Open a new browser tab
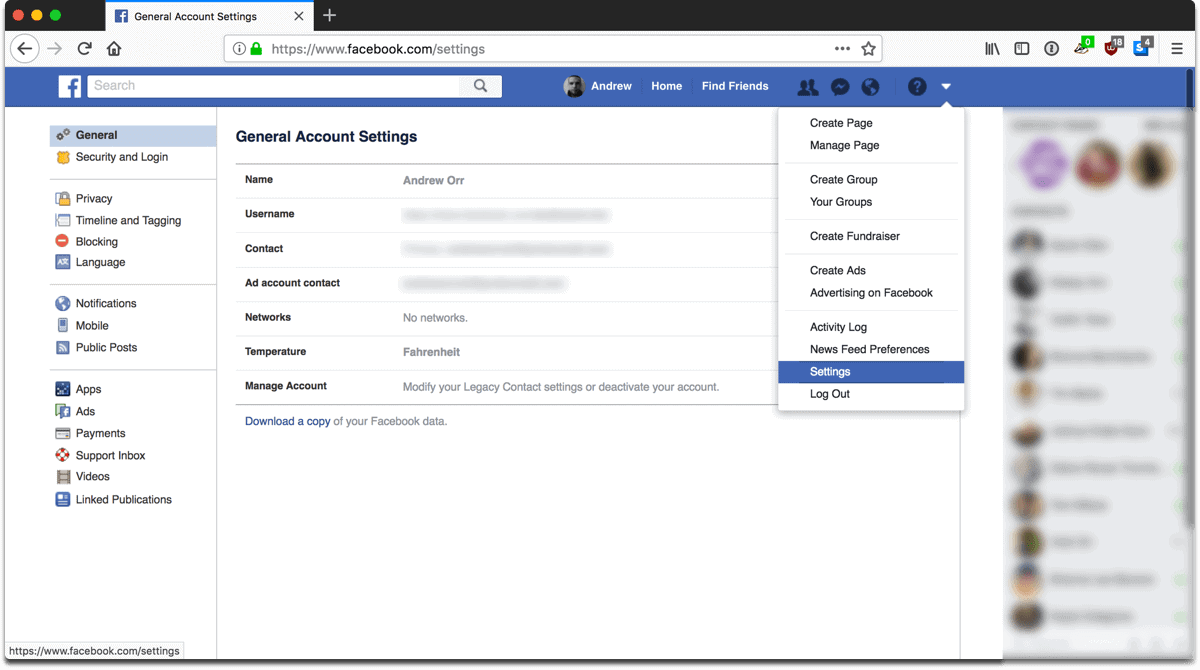This screenshot has width=1200, height=670. pyautogui.click(x=330, y=15)
